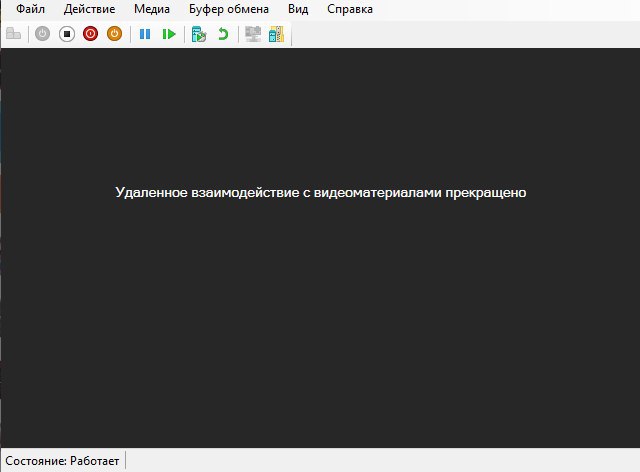Revert with the green undo arrow icon

[x=223, y=34]
